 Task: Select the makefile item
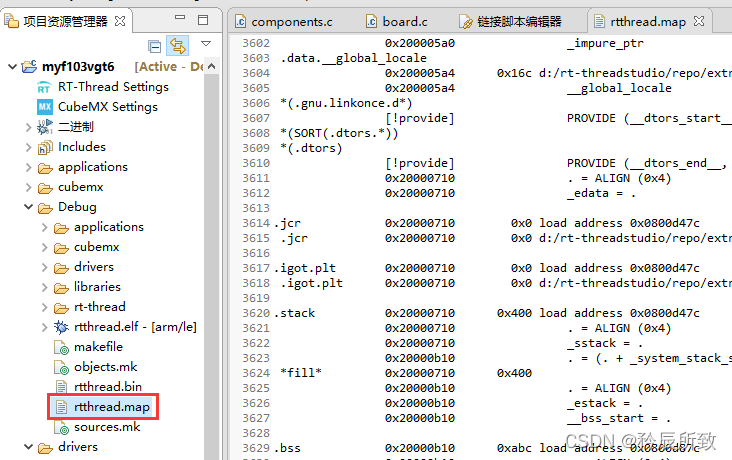98,347
